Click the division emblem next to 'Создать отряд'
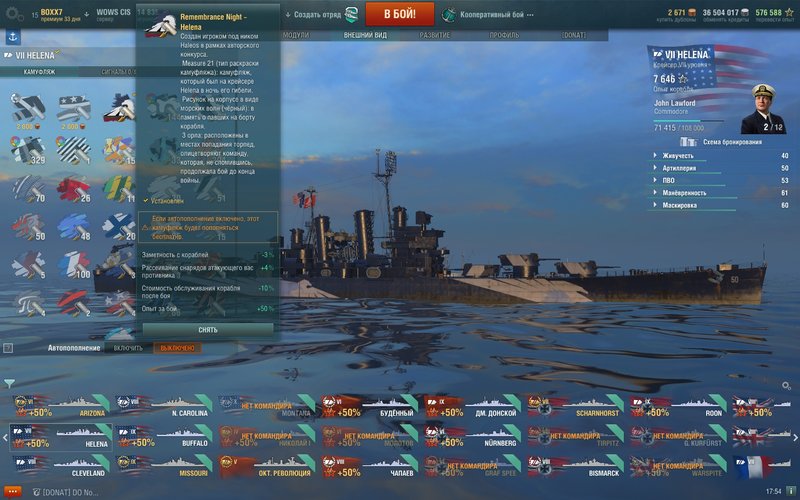The height and width of the screenshot is (500, 800). (352, 14)
